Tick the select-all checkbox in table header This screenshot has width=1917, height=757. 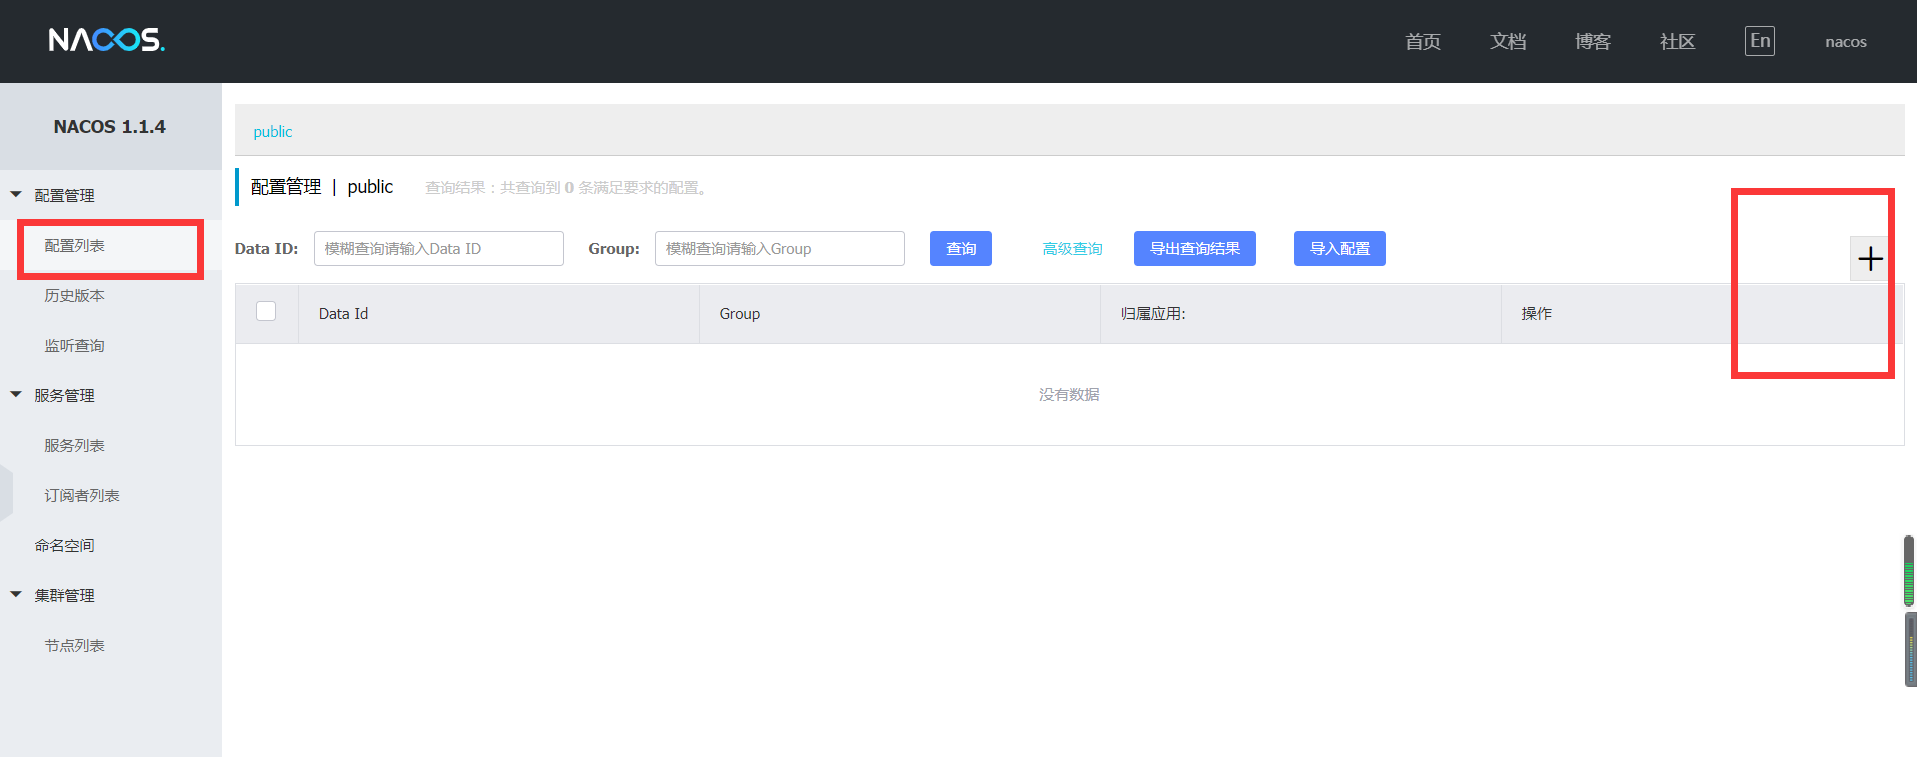tap(266, 311)
